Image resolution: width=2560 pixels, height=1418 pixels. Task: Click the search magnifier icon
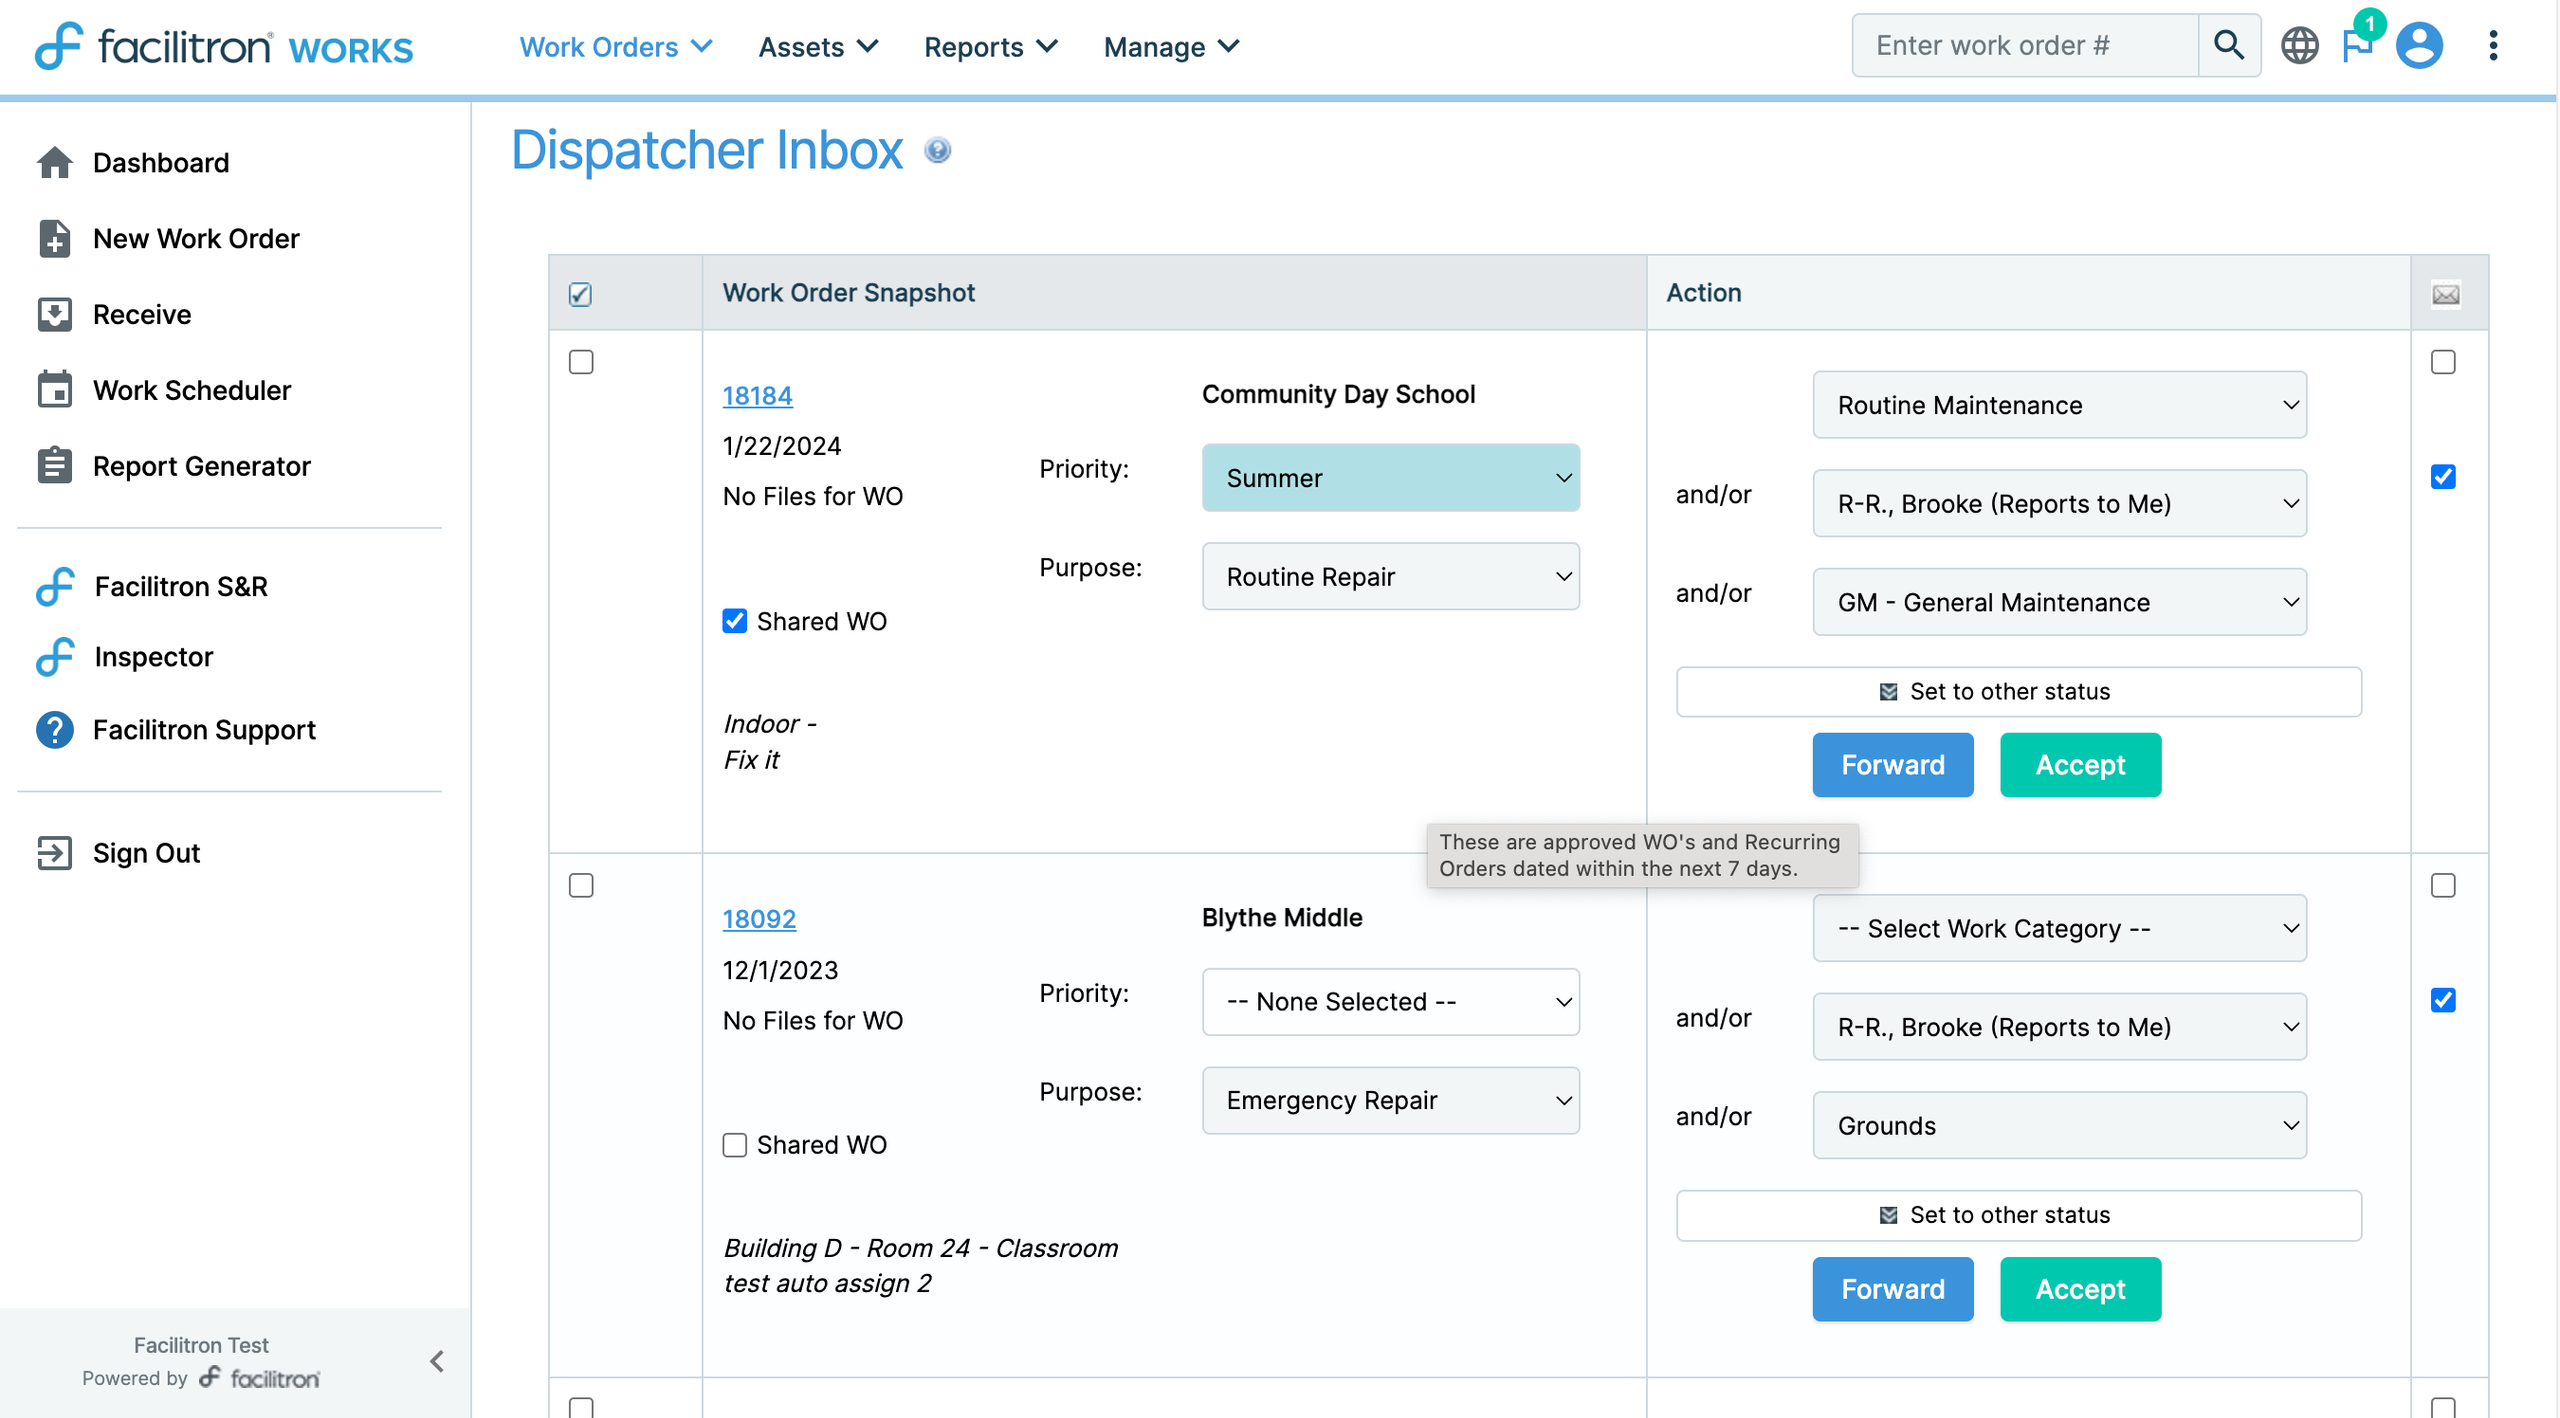pos(2228,45)
